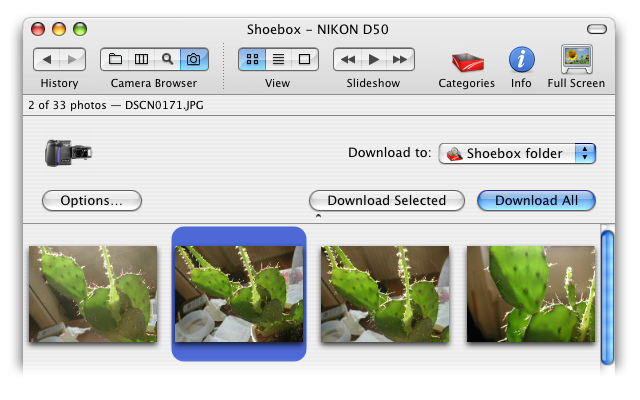Screen dimensions: 640x400
Task: Click the History forward arrow
Action: pos(73,60)
